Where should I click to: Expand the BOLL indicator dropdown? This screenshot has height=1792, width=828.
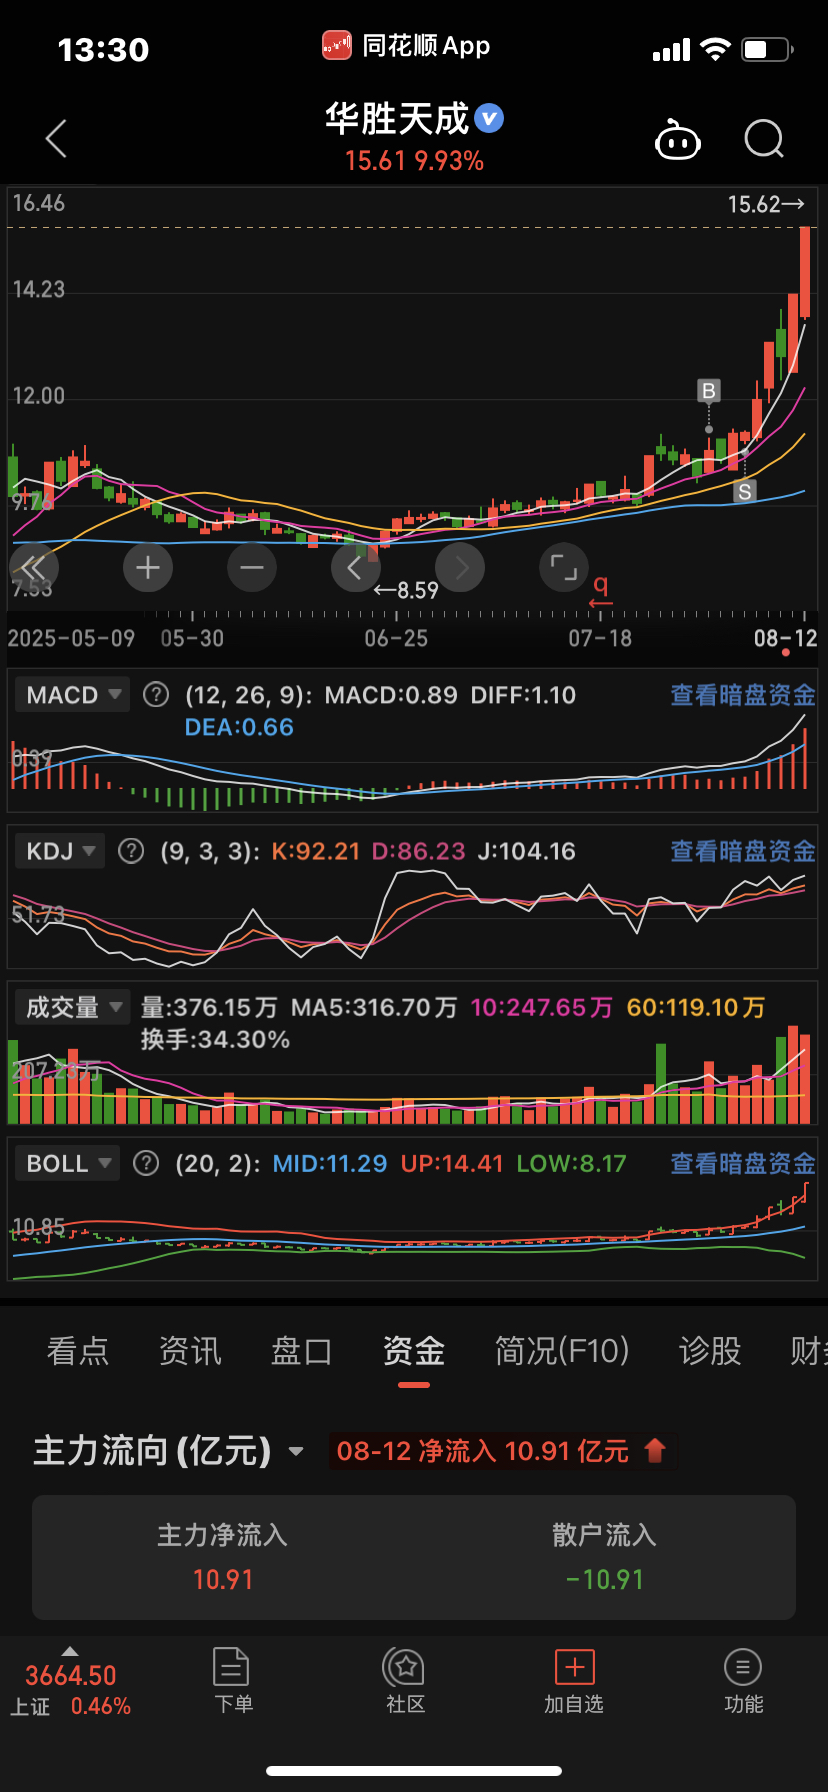coord(67,1163)
